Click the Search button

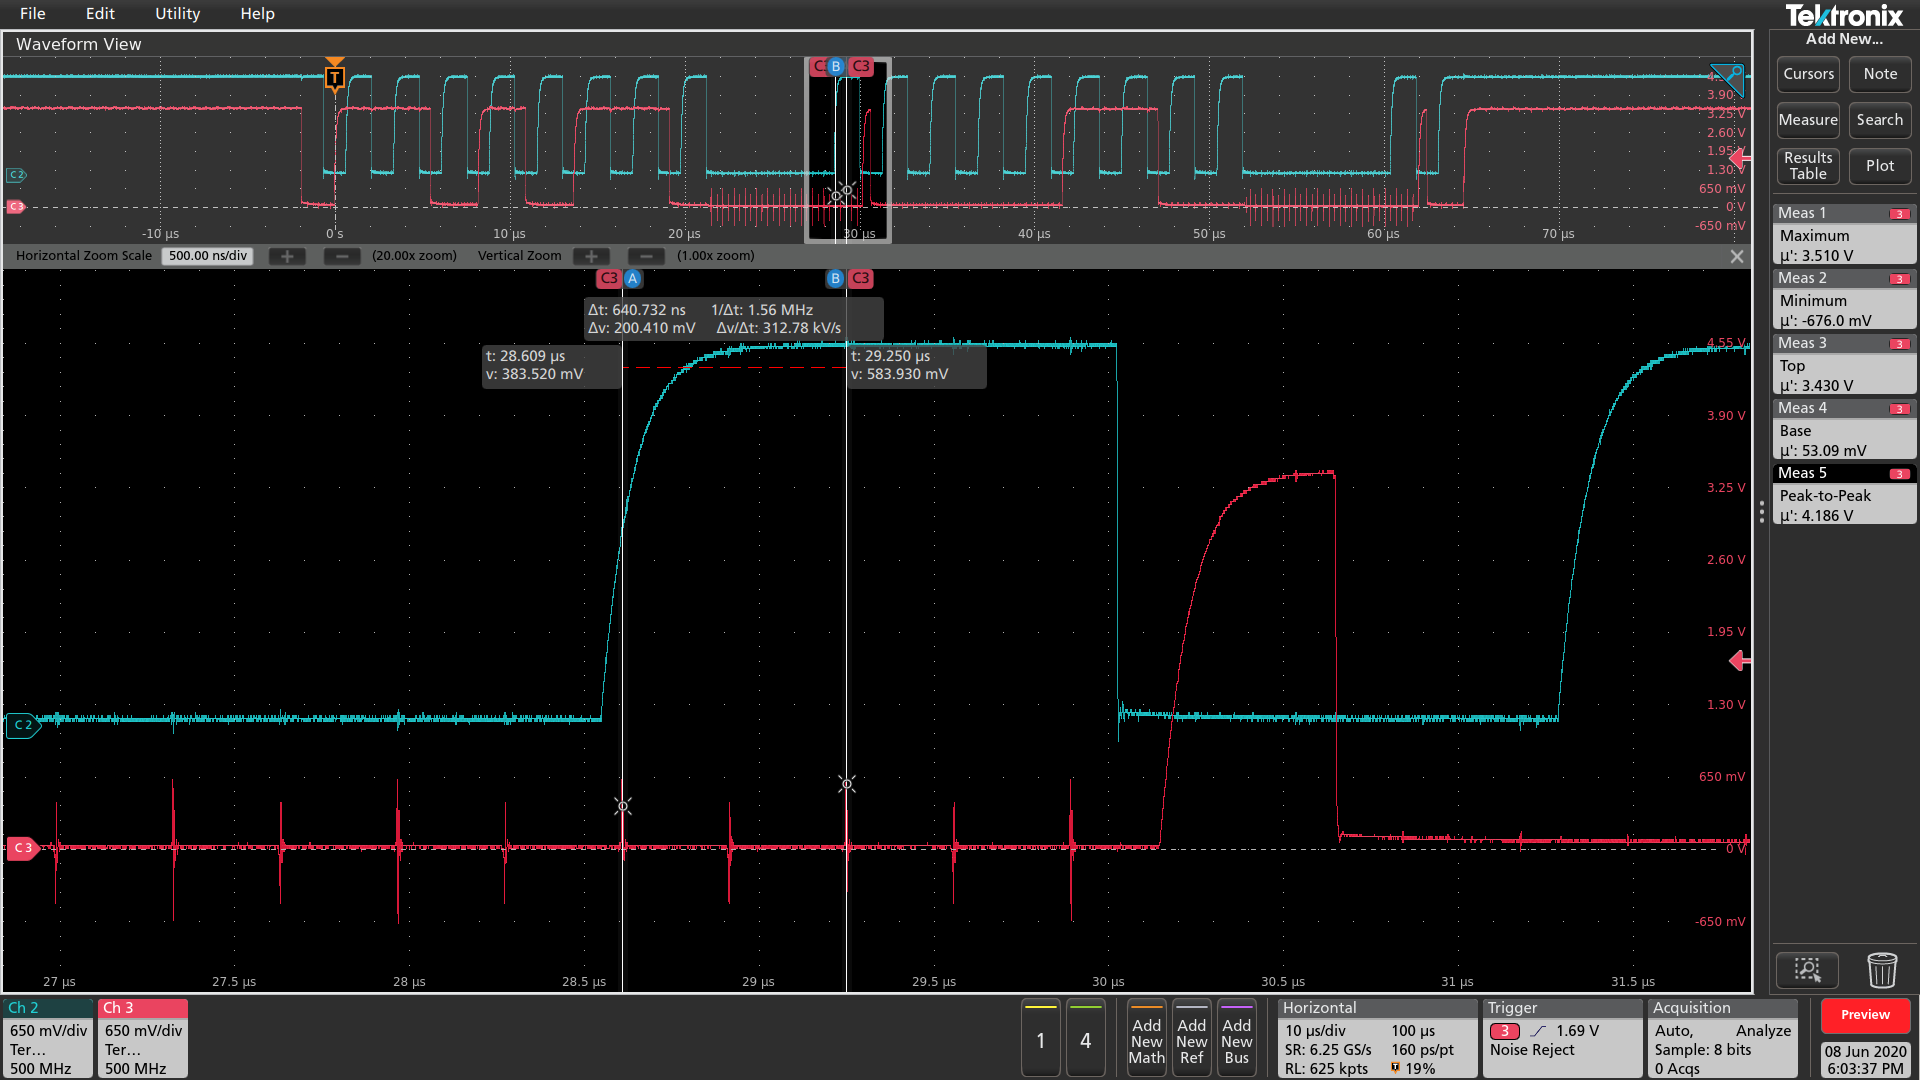coord(1880,120)
